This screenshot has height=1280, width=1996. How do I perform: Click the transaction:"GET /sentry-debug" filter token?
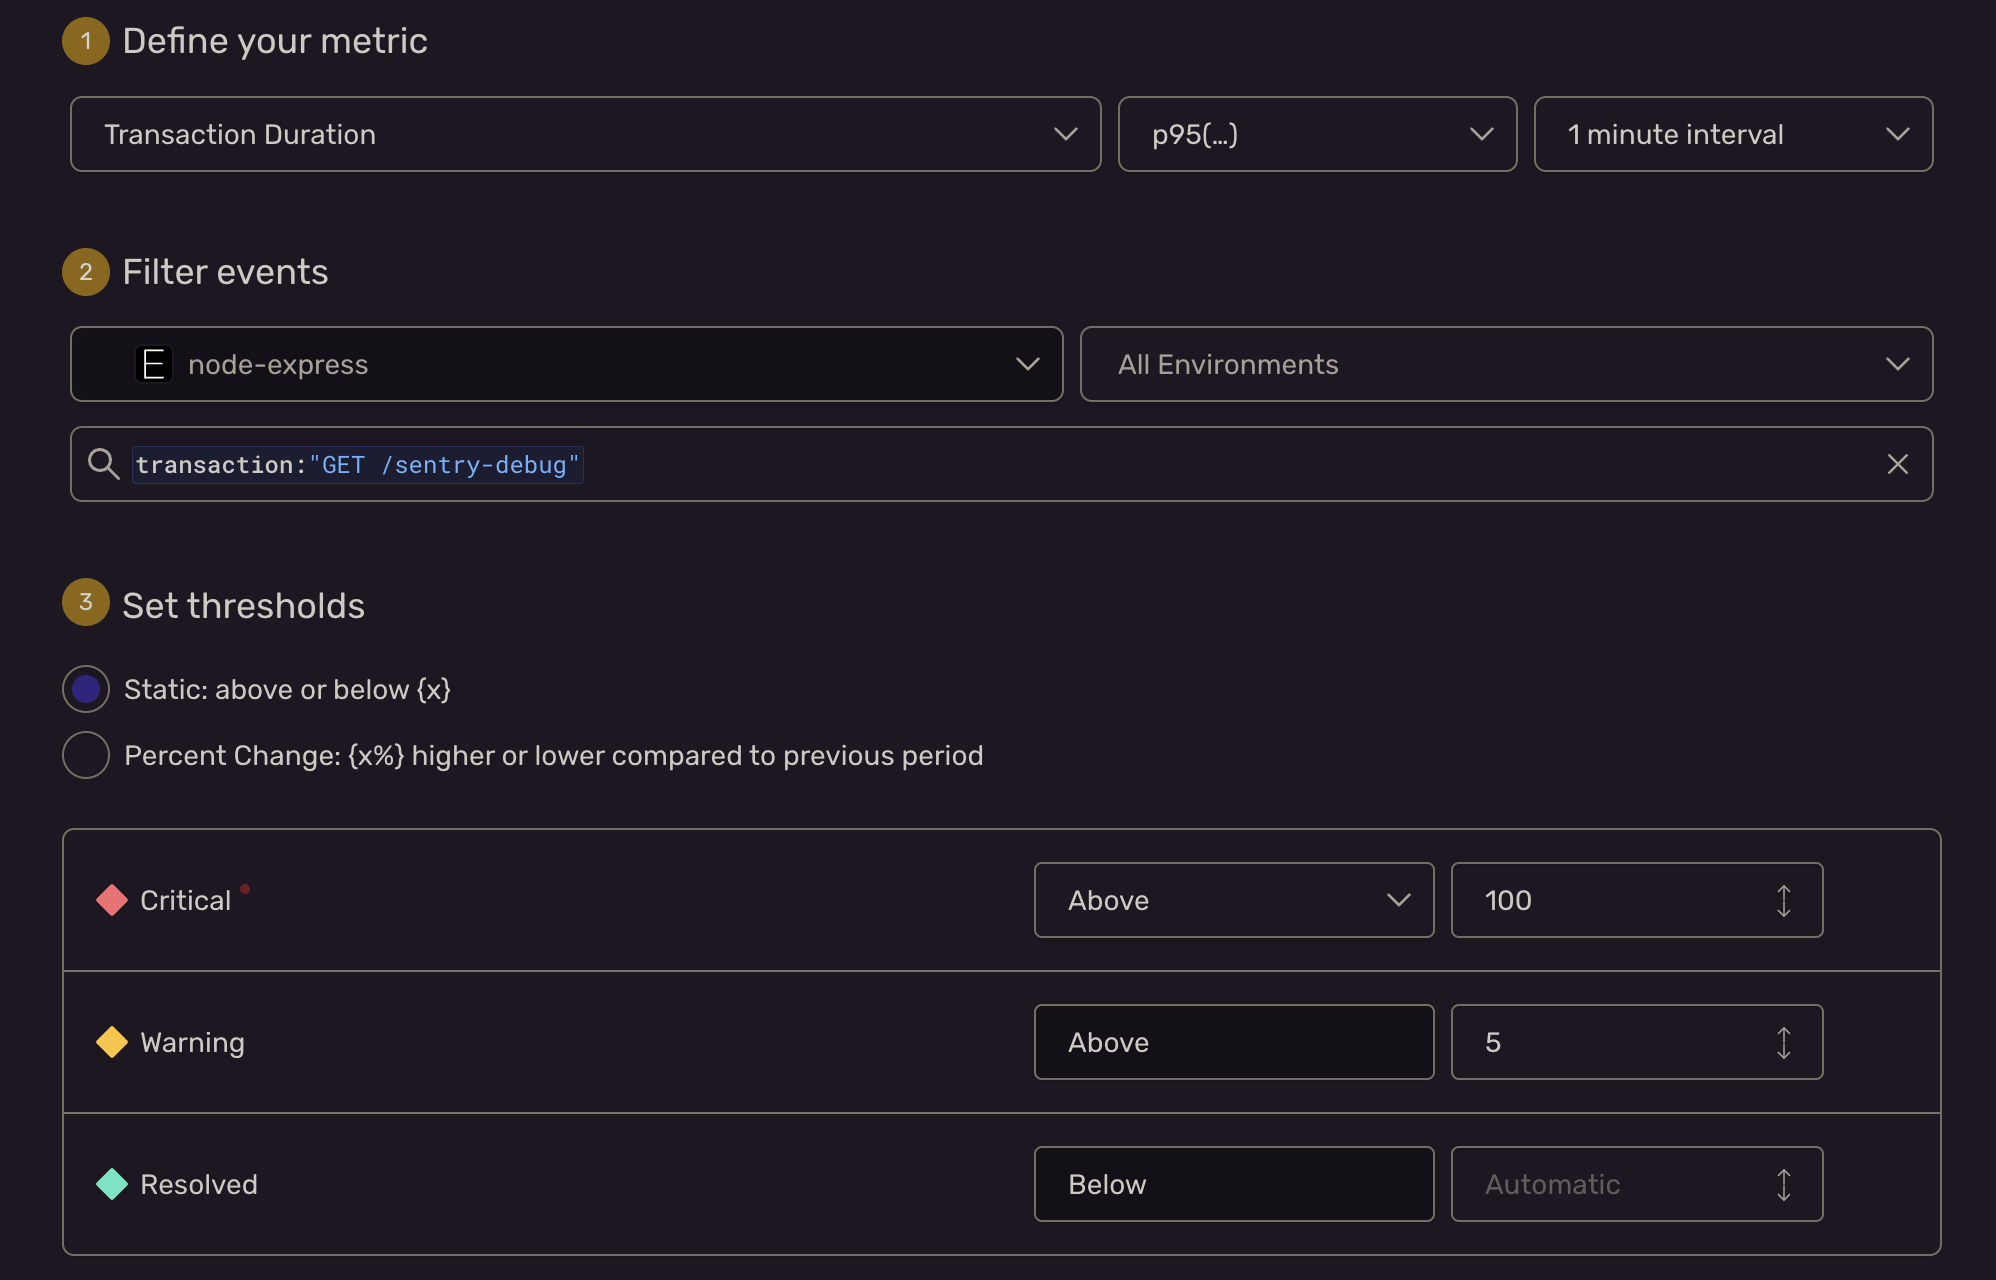357,465
